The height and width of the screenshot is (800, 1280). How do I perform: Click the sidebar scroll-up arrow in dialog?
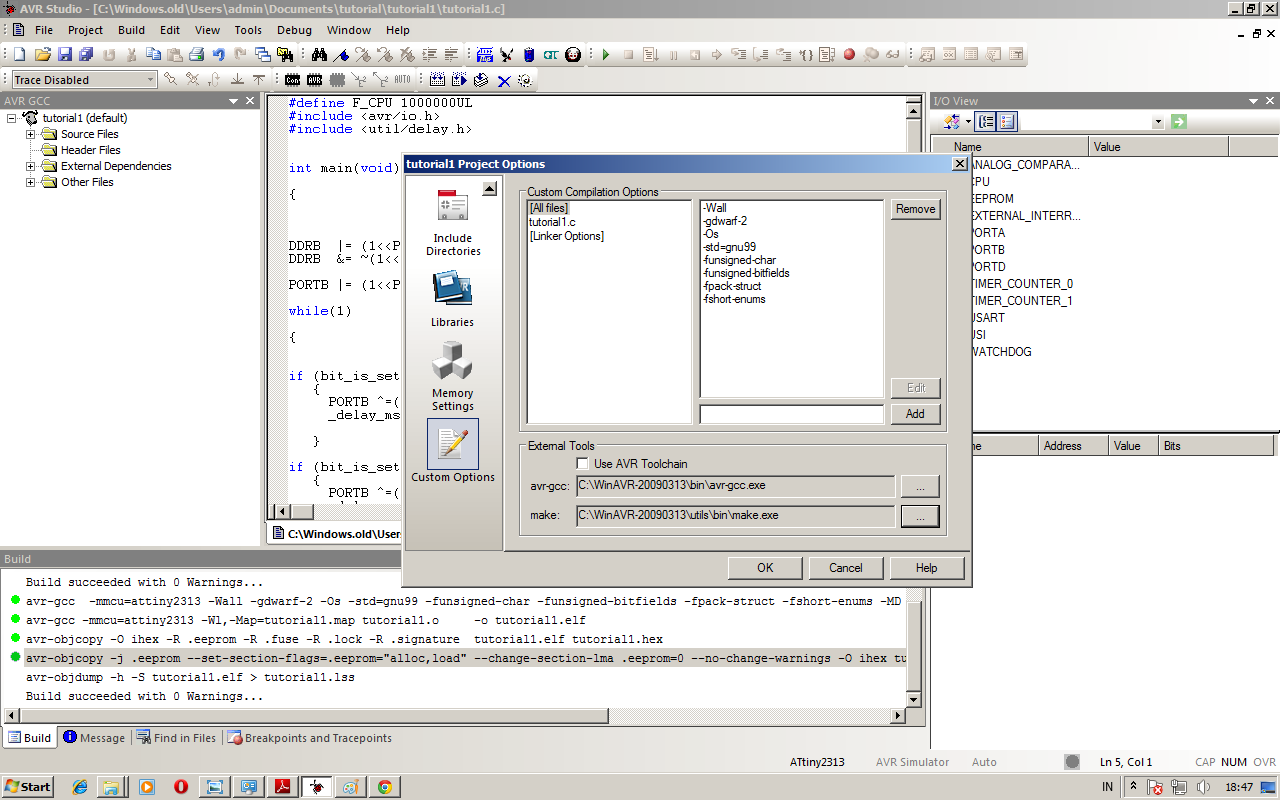pyautogui.click(x=489, y=189)
